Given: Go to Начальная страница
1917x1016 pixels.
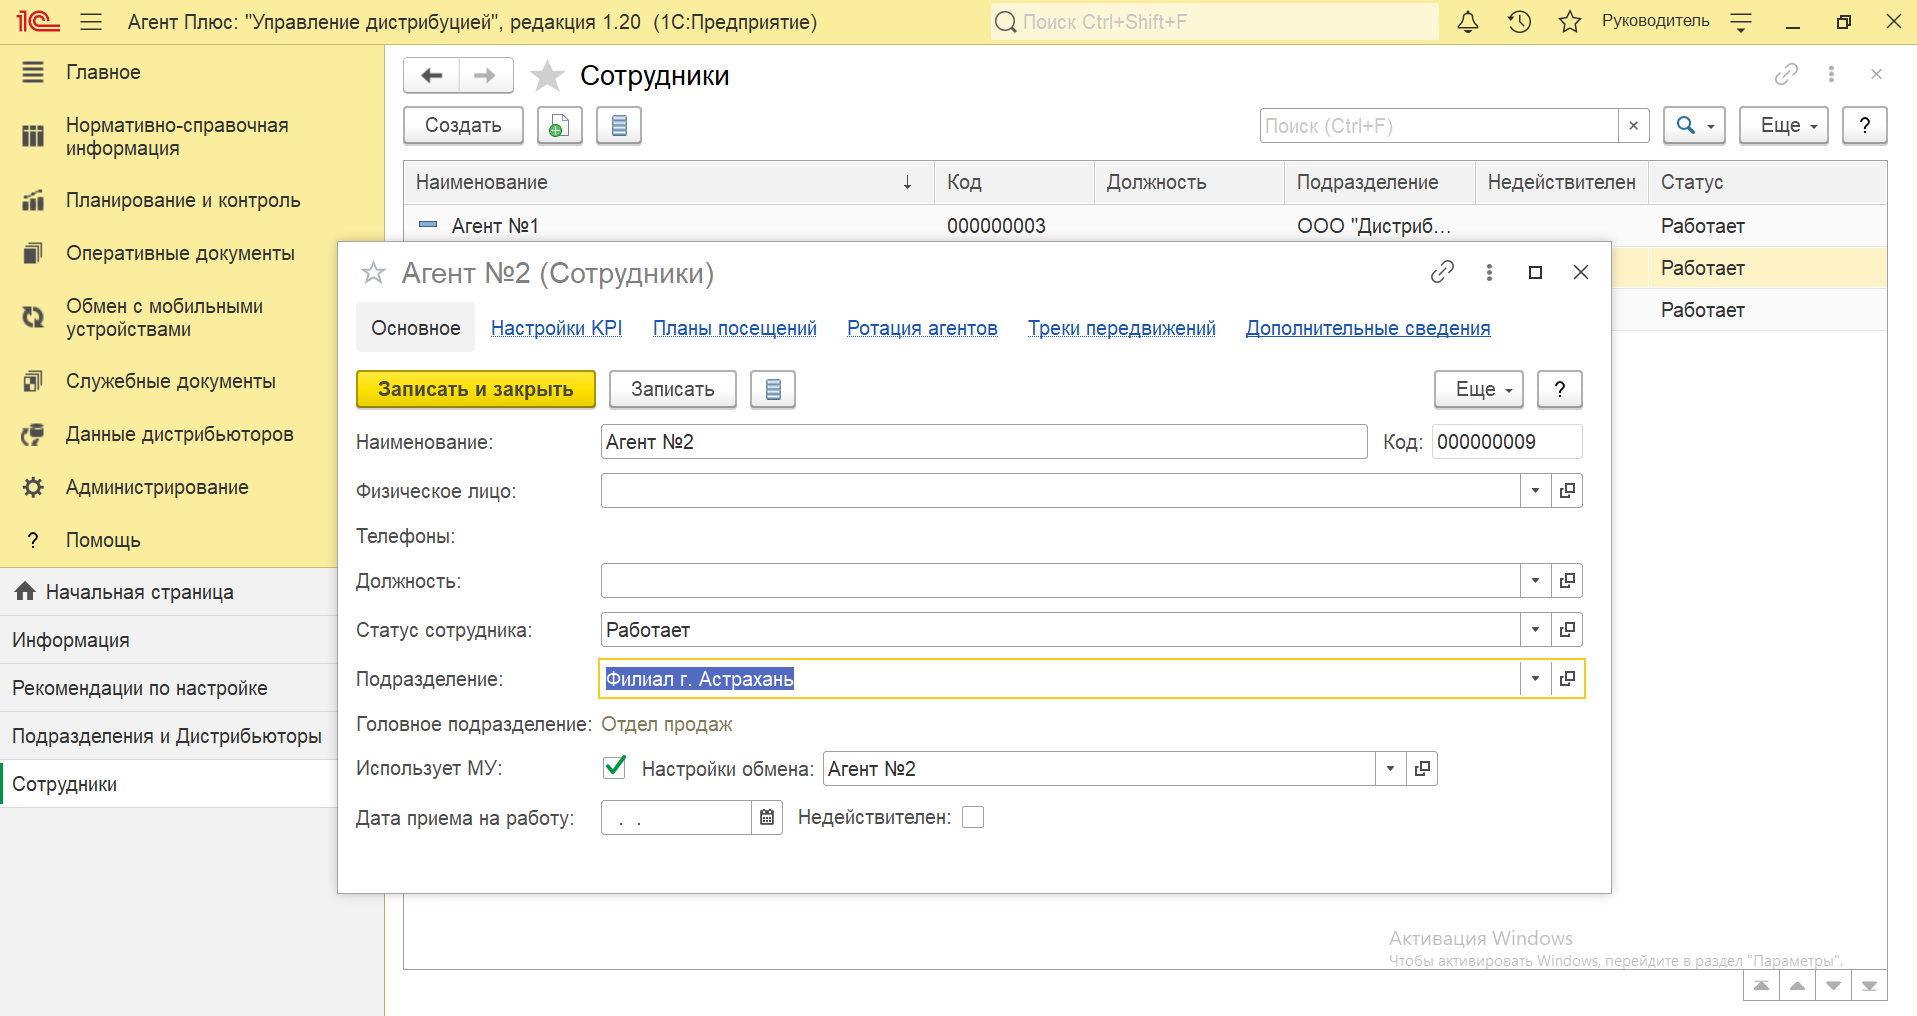Looking at the screenshot, I should click(x=139, y=592).
